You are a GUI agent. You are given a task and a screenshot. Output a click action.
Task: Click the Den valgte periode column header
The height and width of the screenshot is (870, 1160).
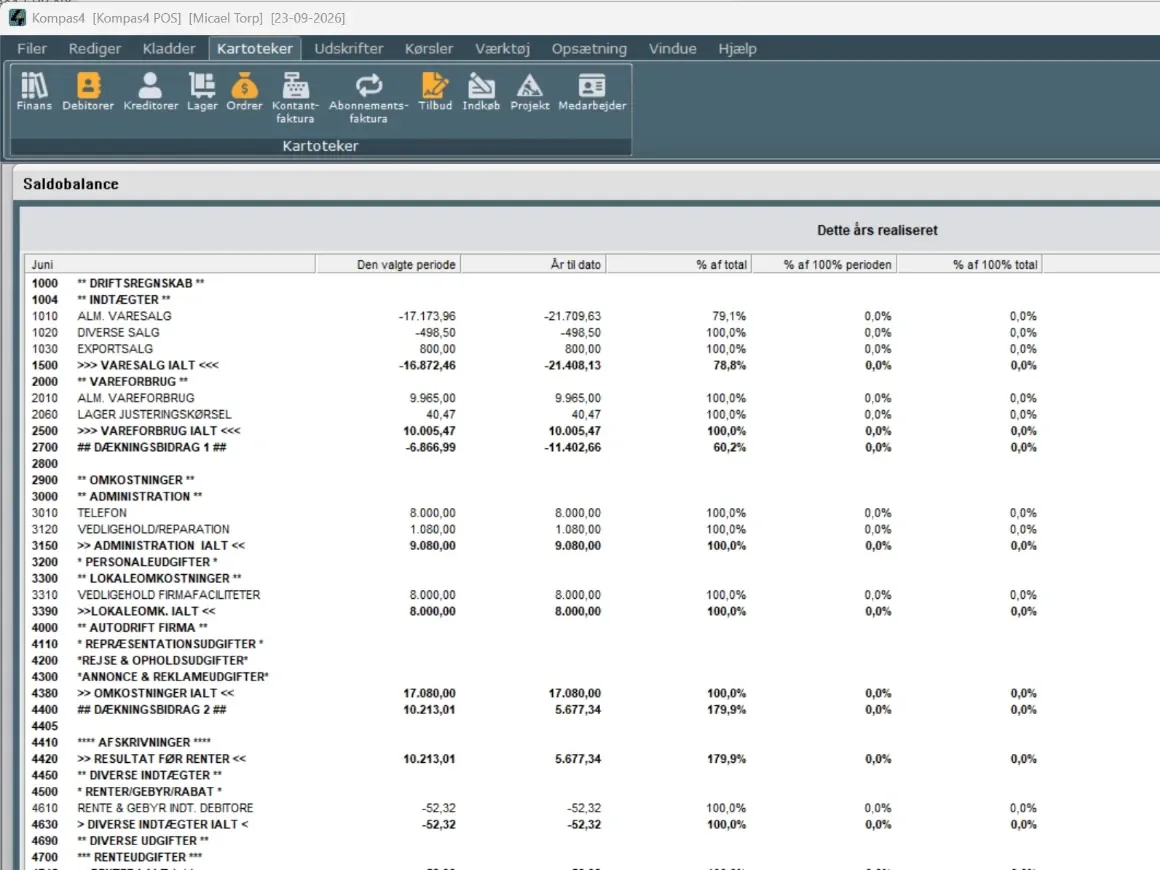tap(388, 264)
